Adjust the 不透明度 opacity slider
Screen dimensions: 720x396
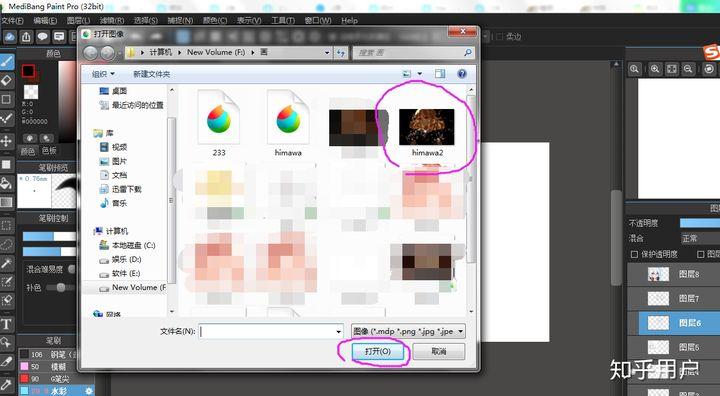pyautogui.click(x=699, y=223)
